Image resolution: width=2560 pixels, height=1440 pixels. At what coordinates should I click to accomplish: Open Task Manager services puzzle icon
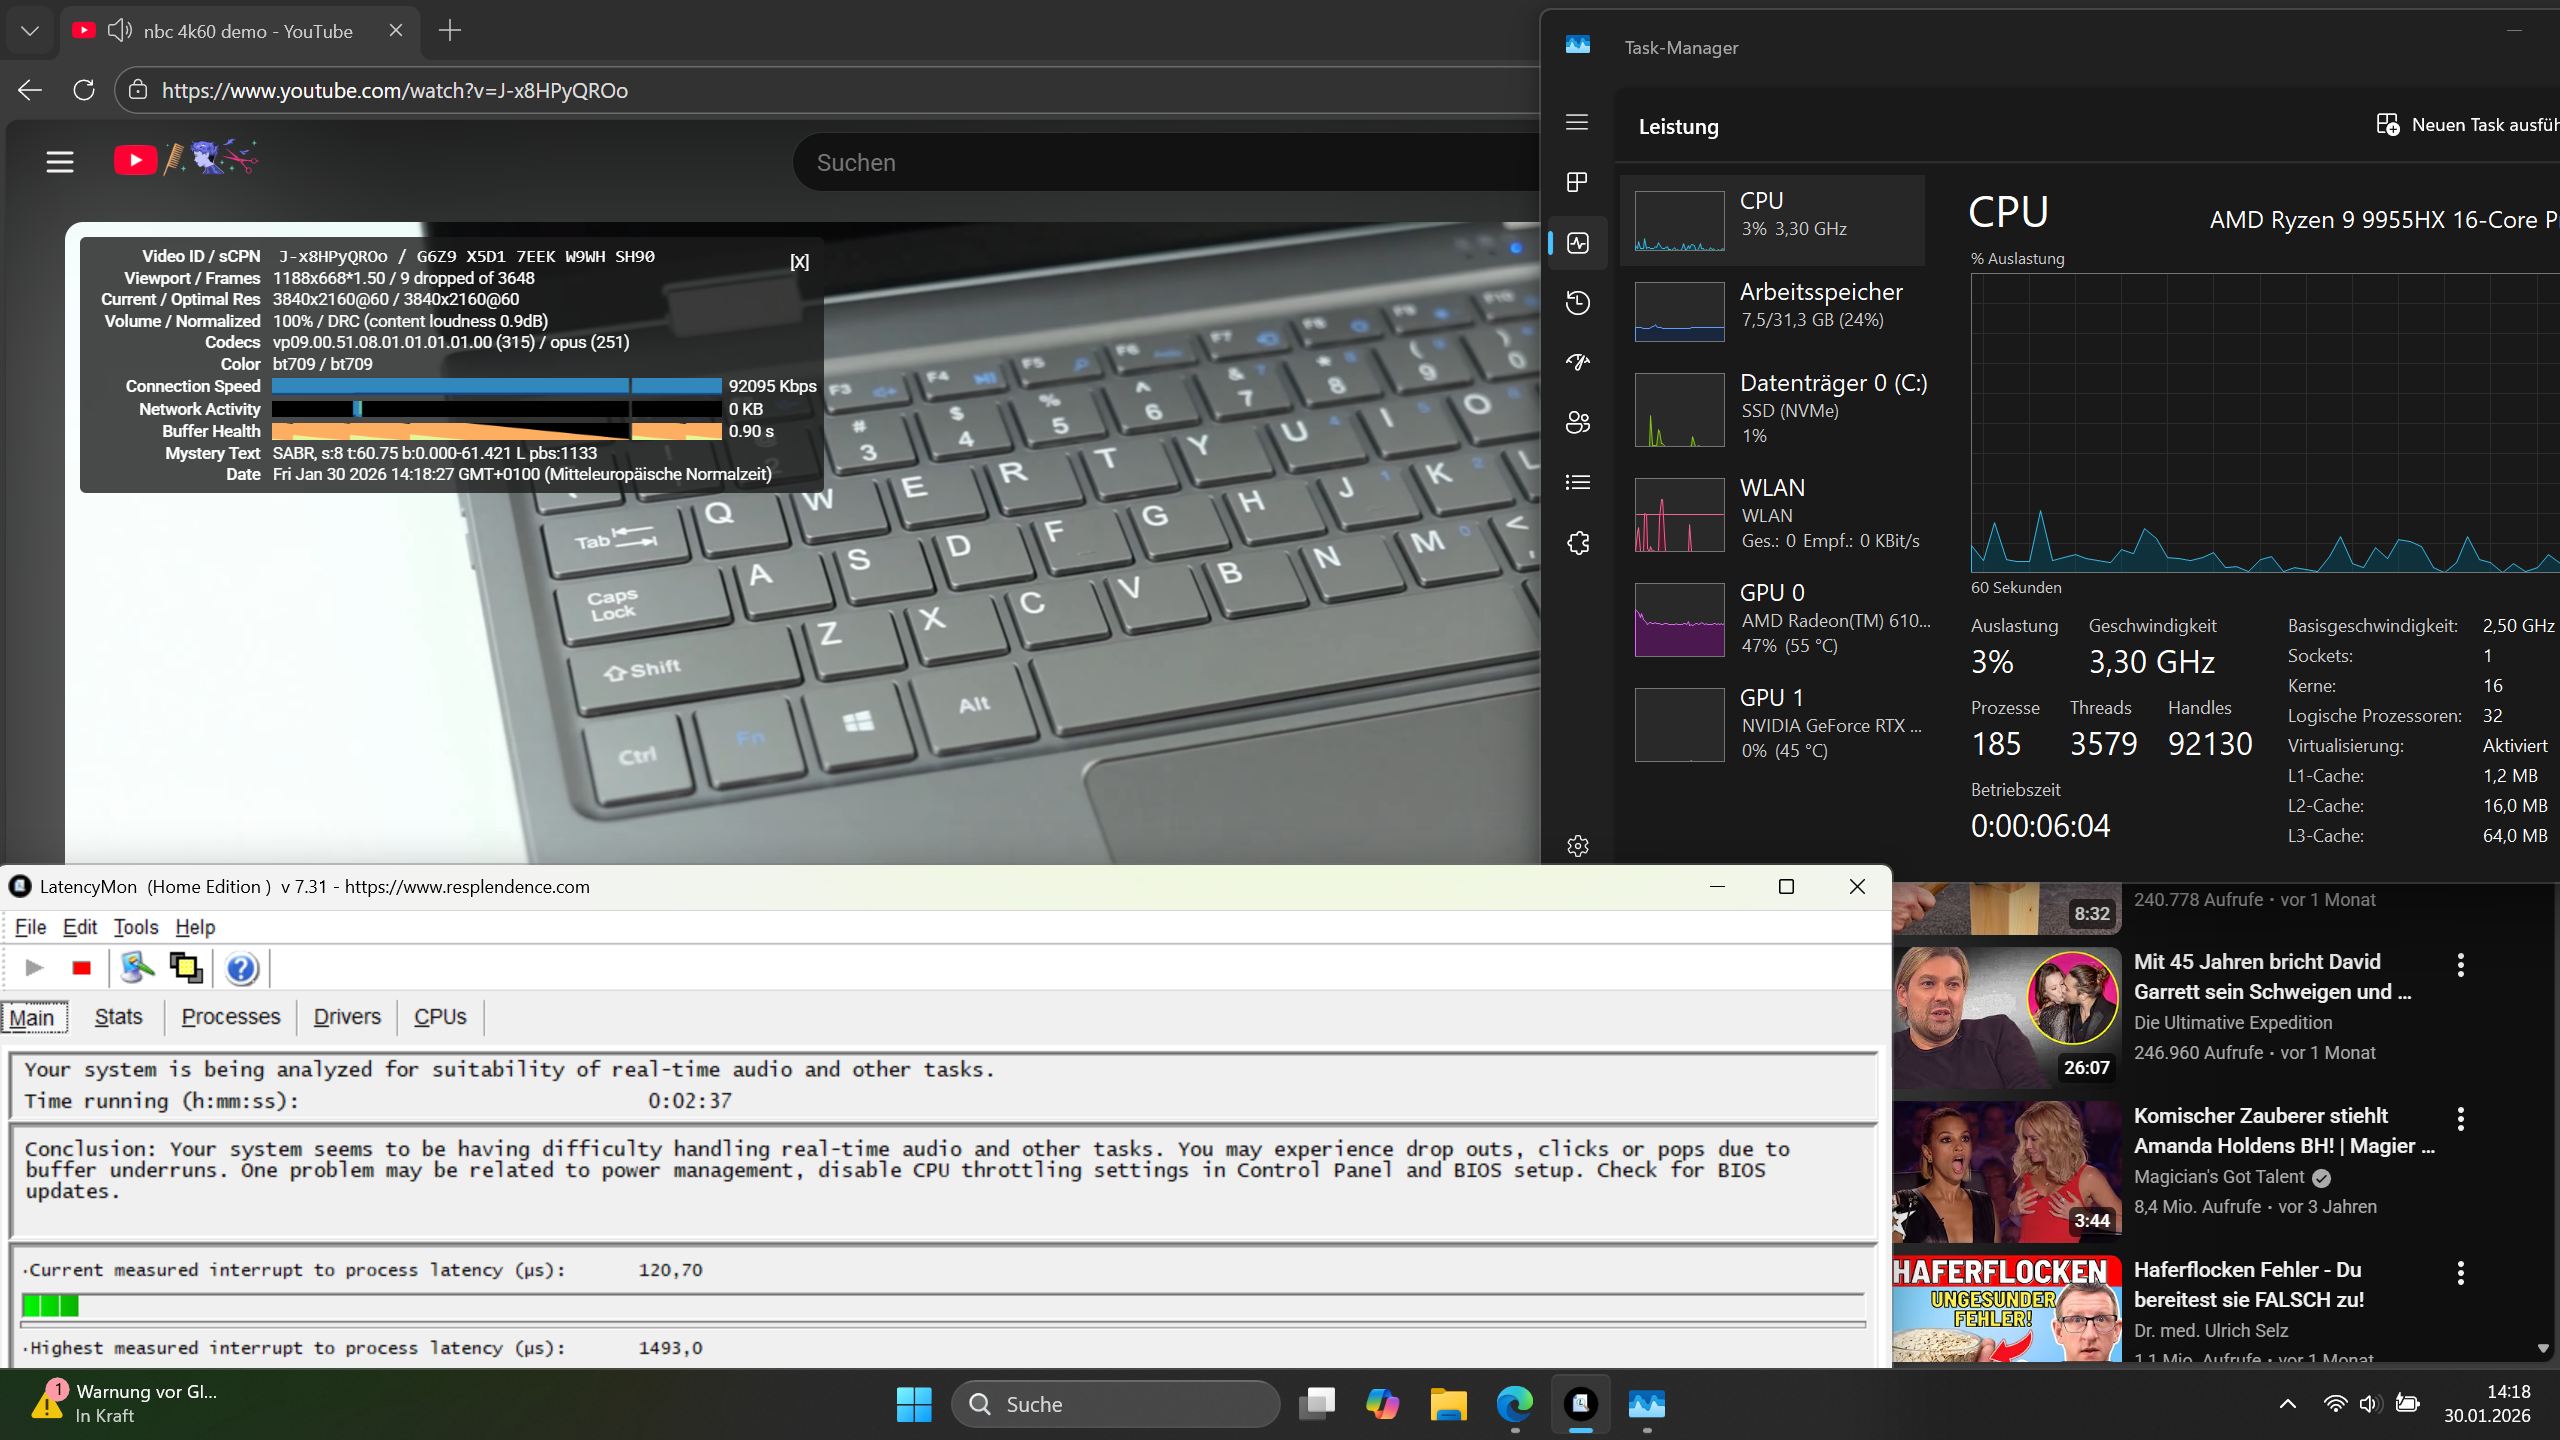click(x=1578, y=543)
